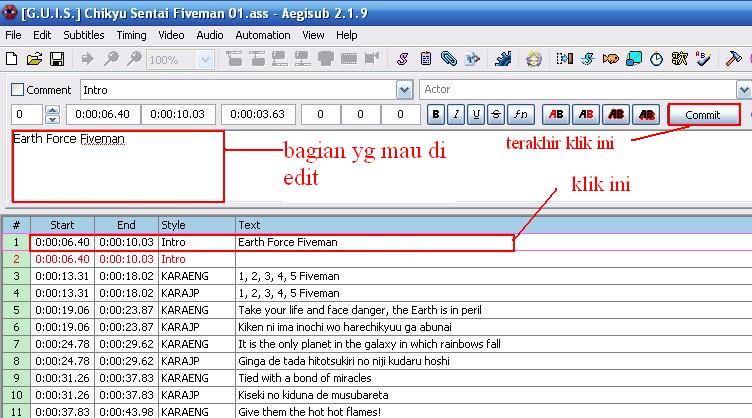
Task: Click the duration field 0:00:03.63
Action: pos(258,115)
